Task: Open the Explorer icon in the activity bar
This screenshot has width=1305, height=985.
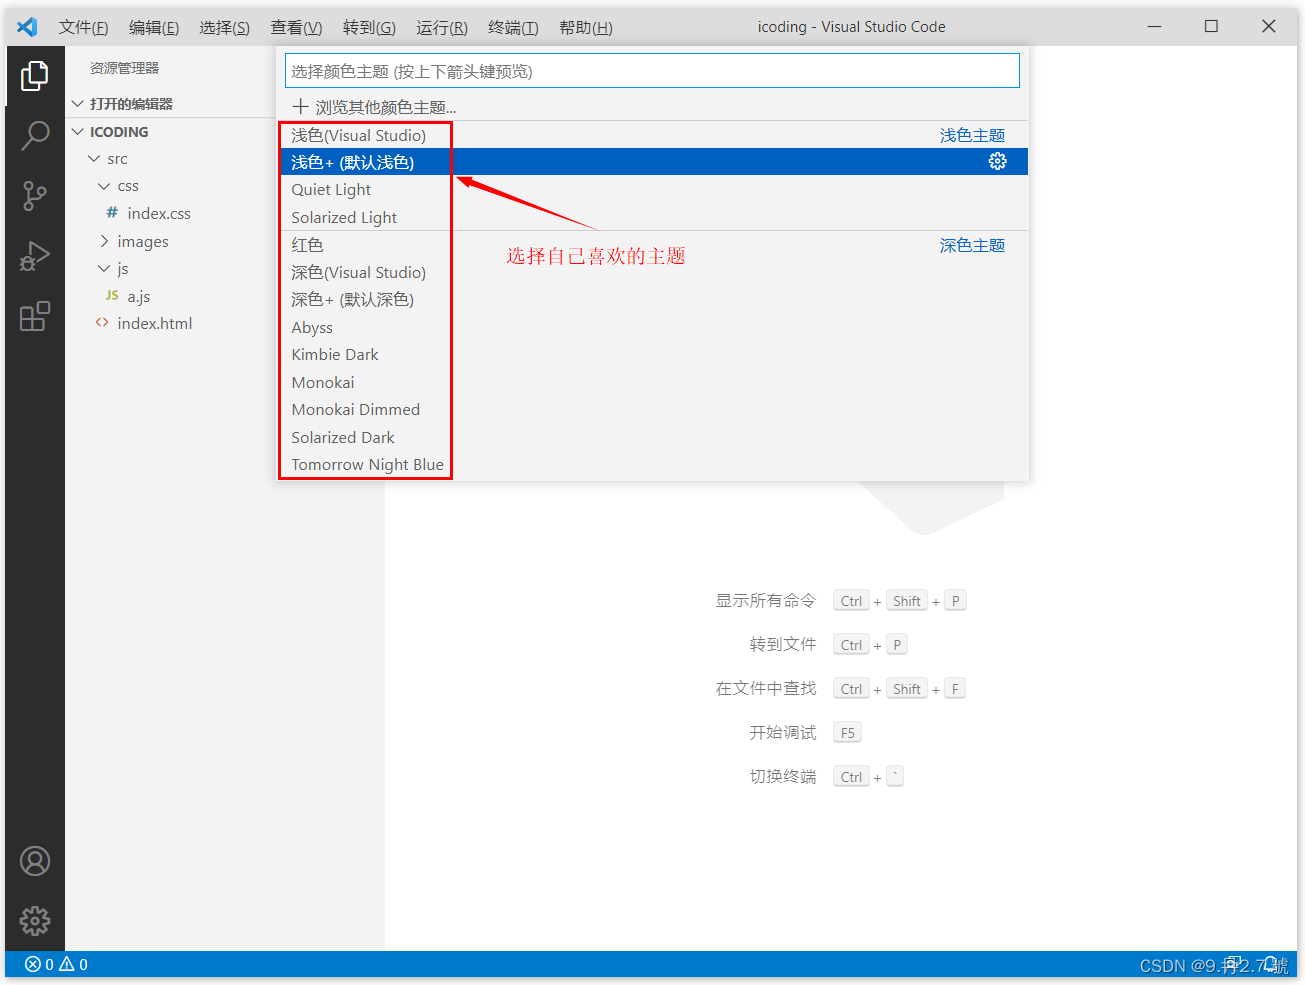Action: [x=36, y=75]
